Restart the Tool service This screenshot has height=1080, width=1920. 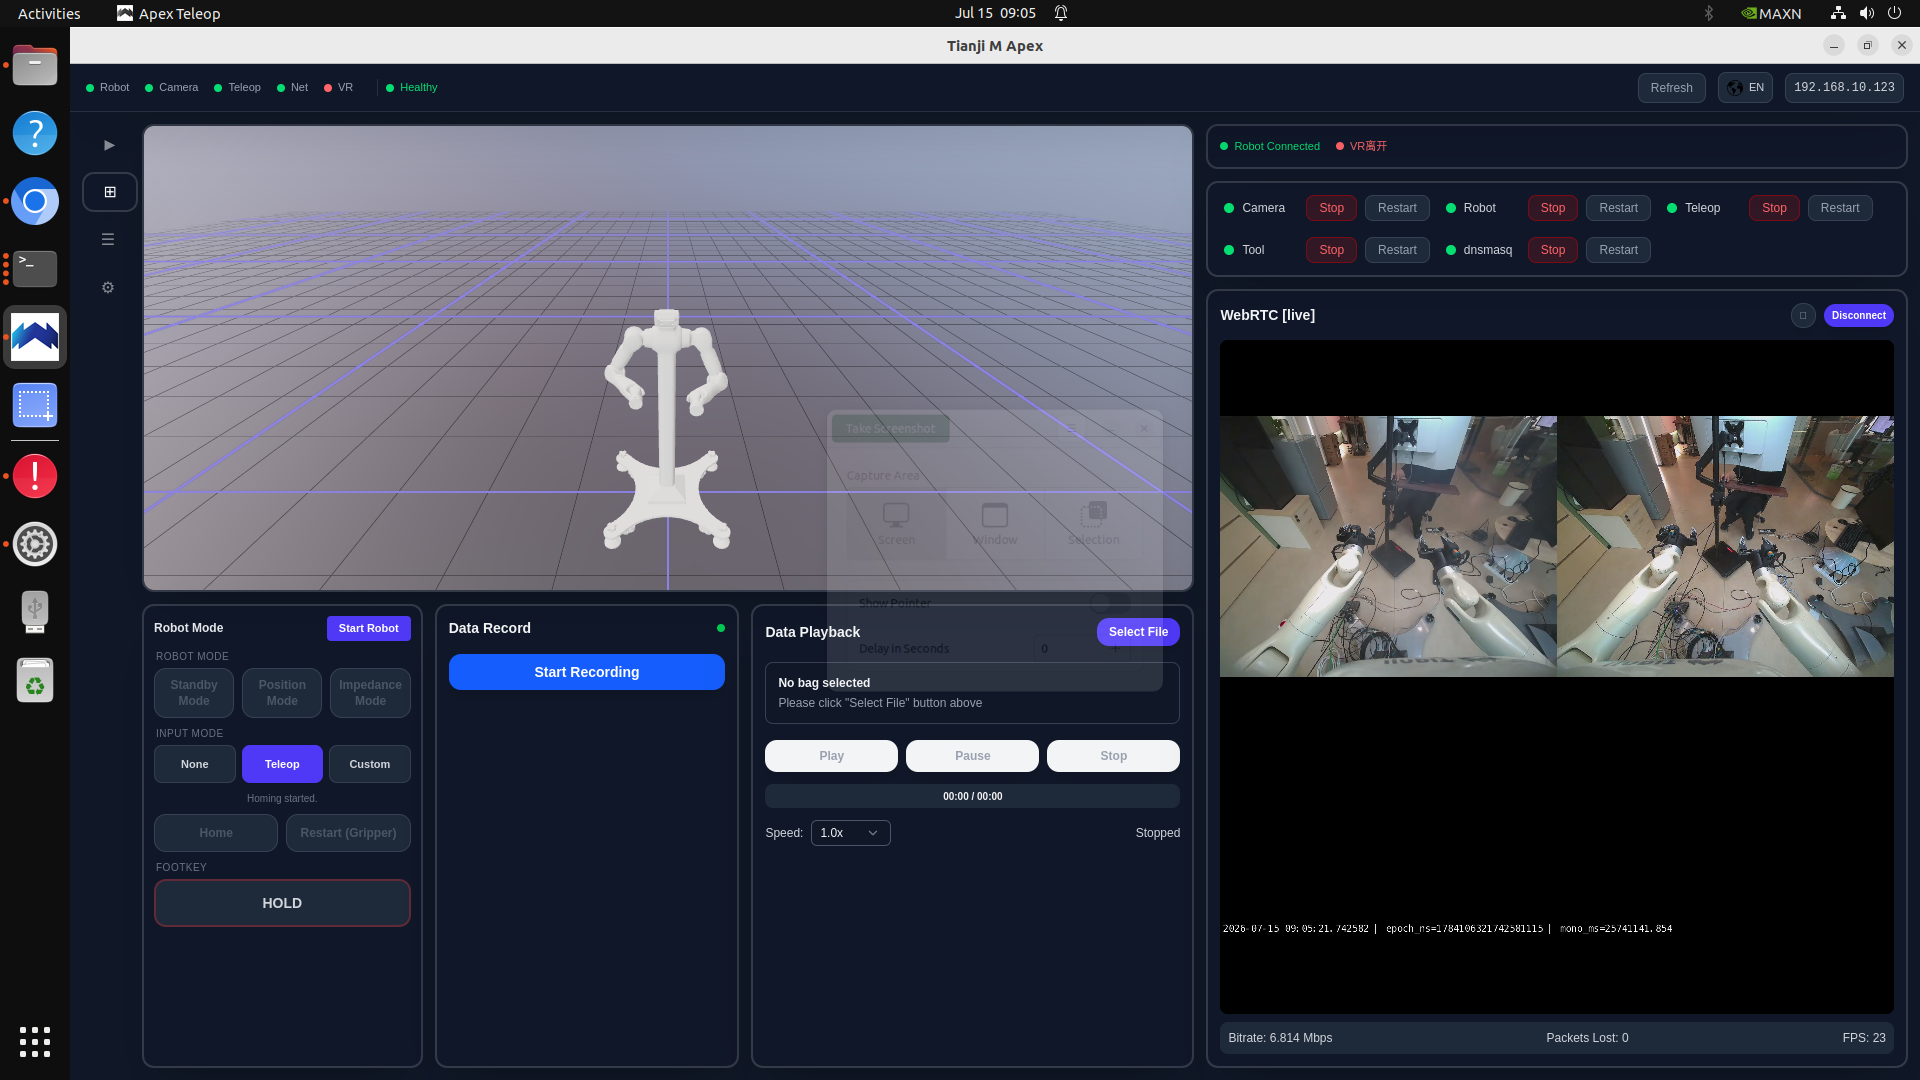(x=1397, y=250)
